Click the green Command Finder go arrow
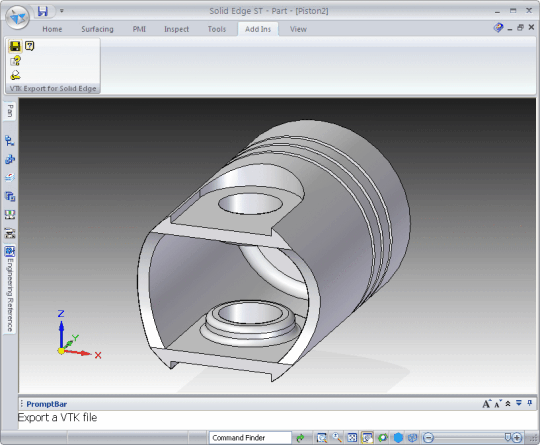The image size is (540, 445). [300, 438]
